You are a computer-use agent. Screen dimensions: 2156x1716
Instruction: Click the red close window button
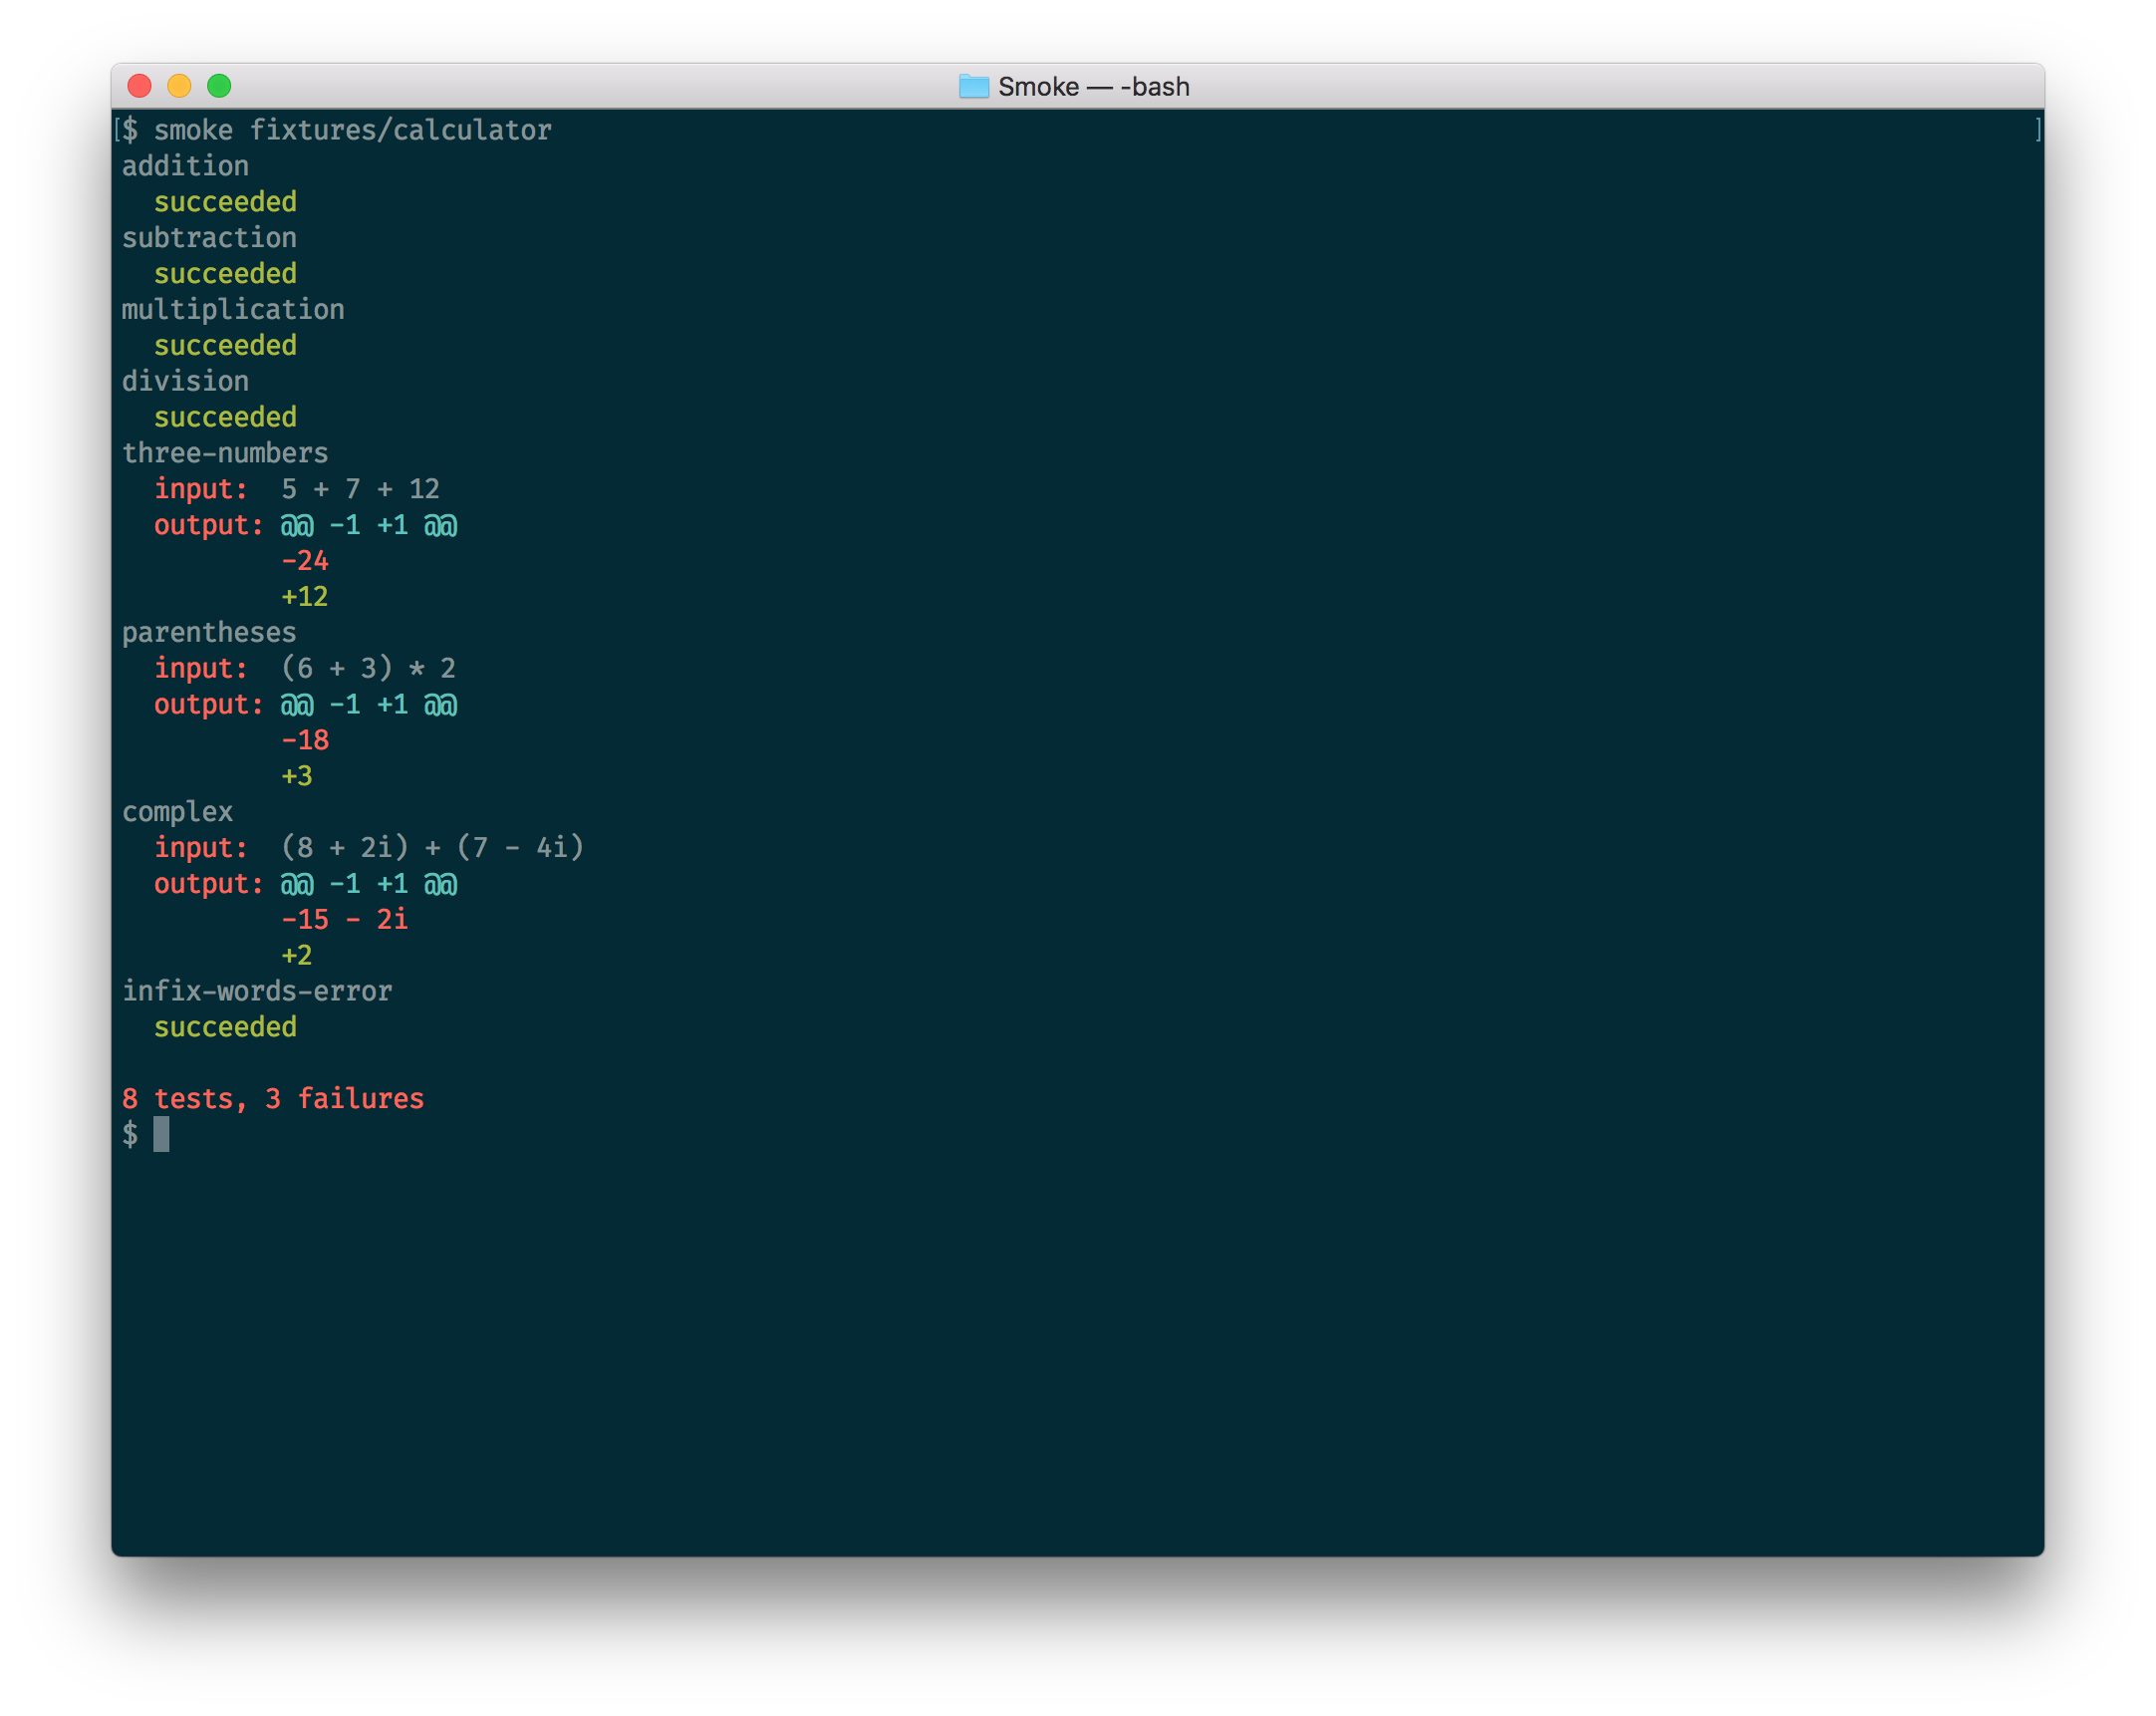click(x=140, y=86)
